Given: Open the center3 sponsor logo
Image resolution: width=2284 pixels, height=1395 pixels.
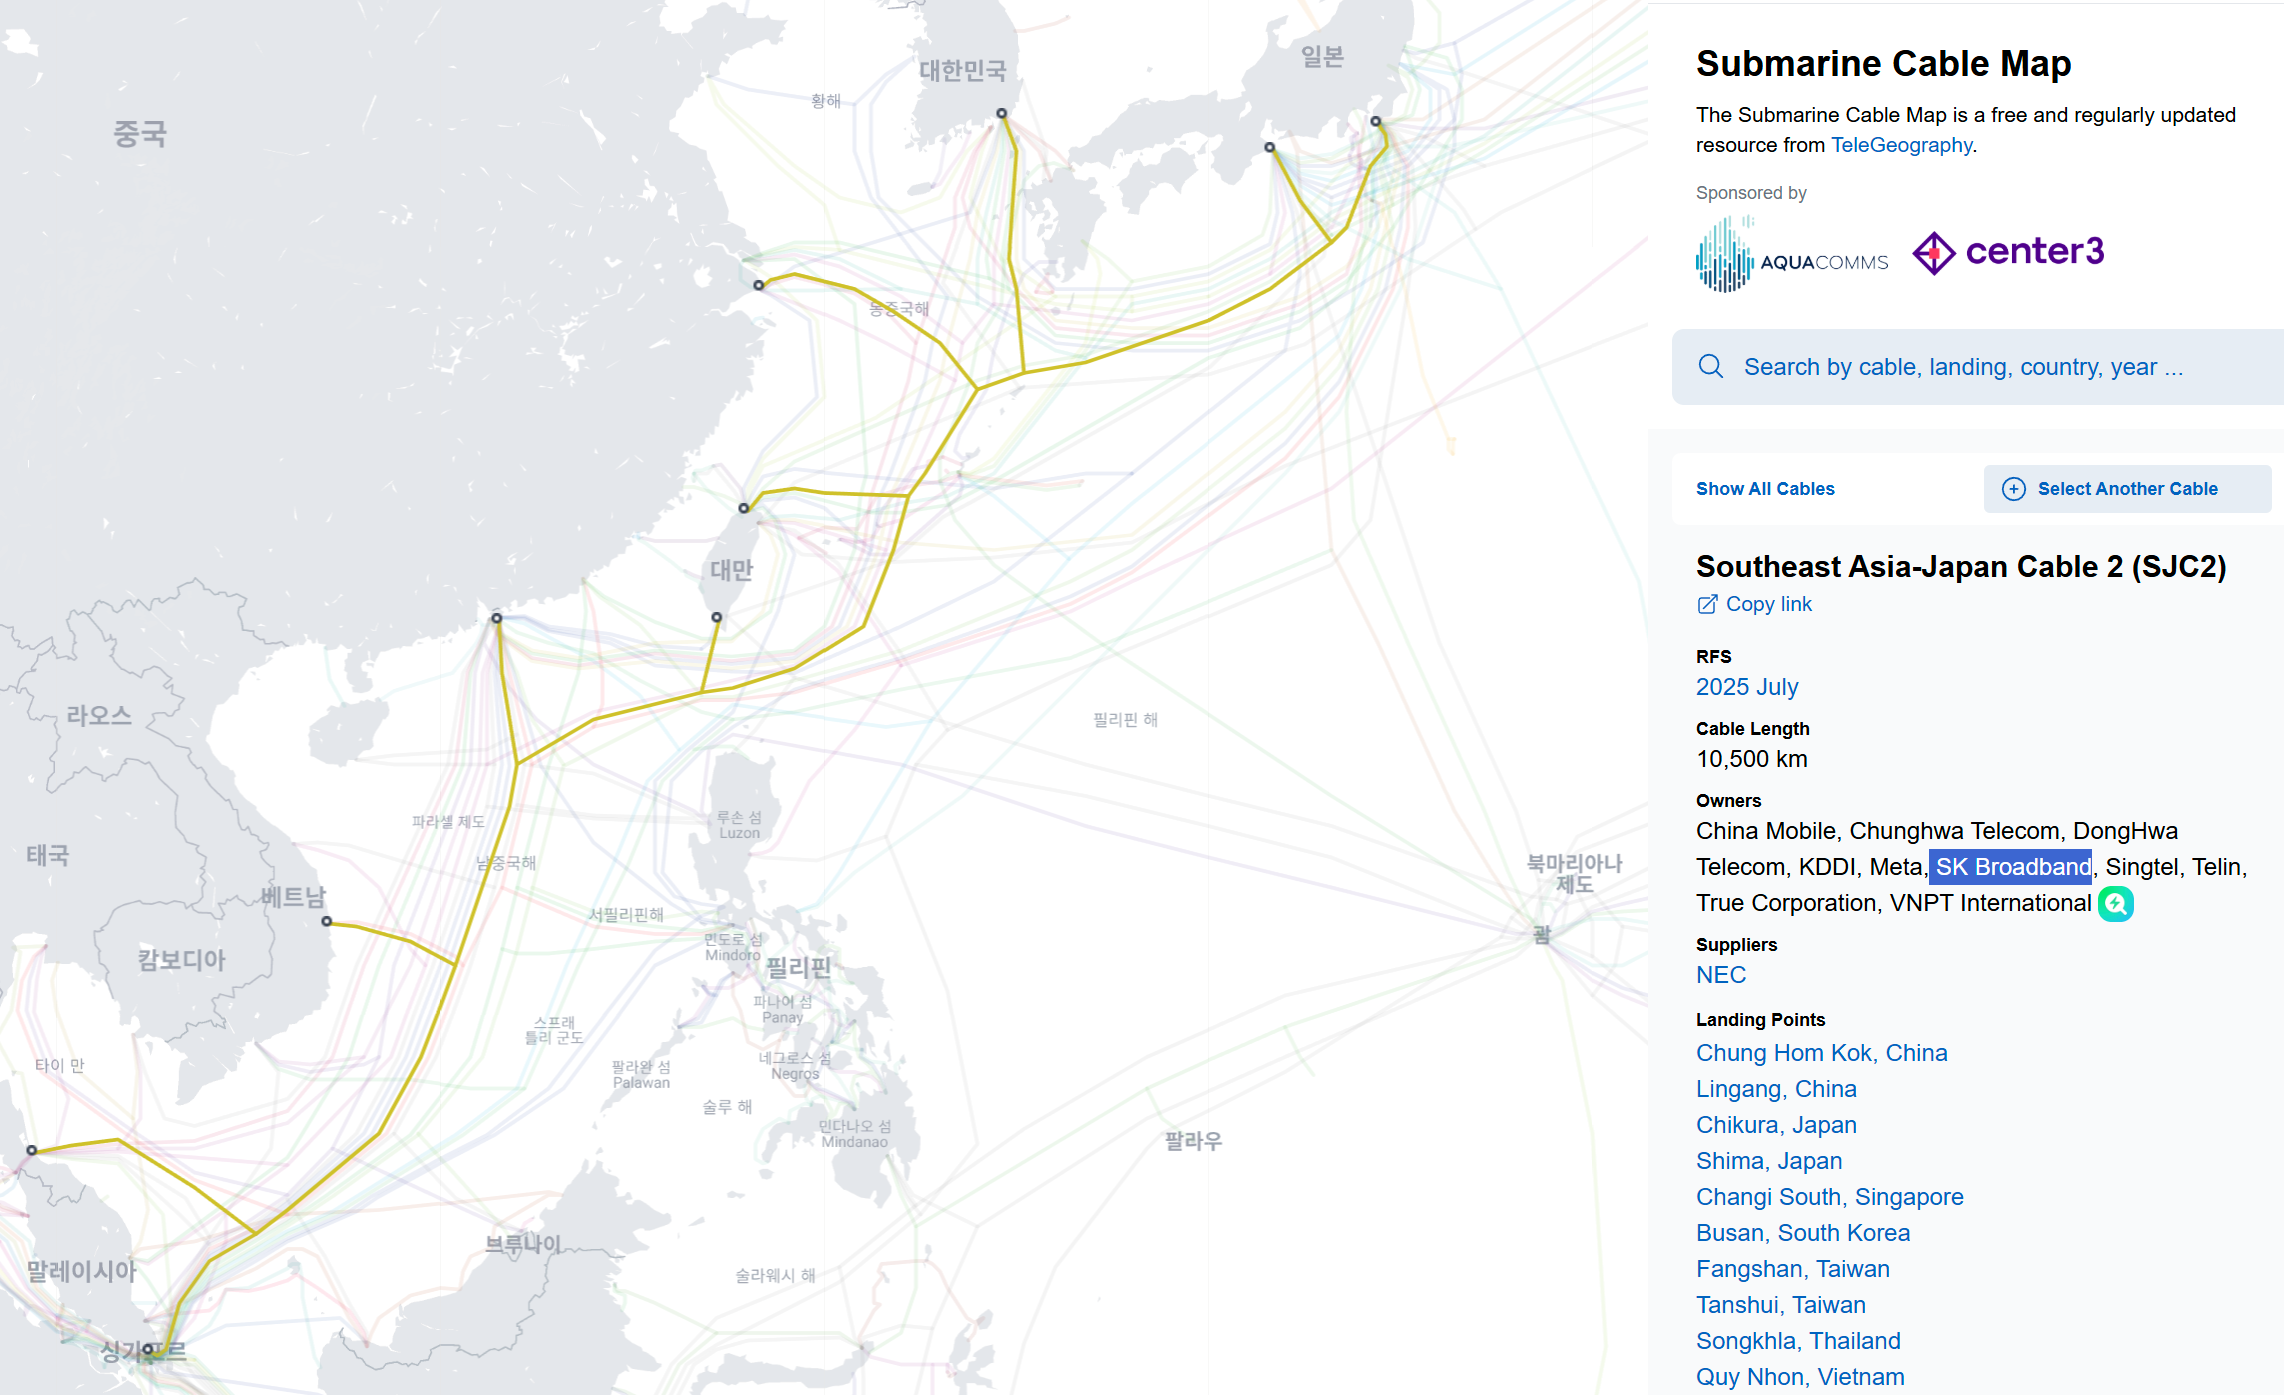Looking at the screenshot, I should coord(2008,252).
